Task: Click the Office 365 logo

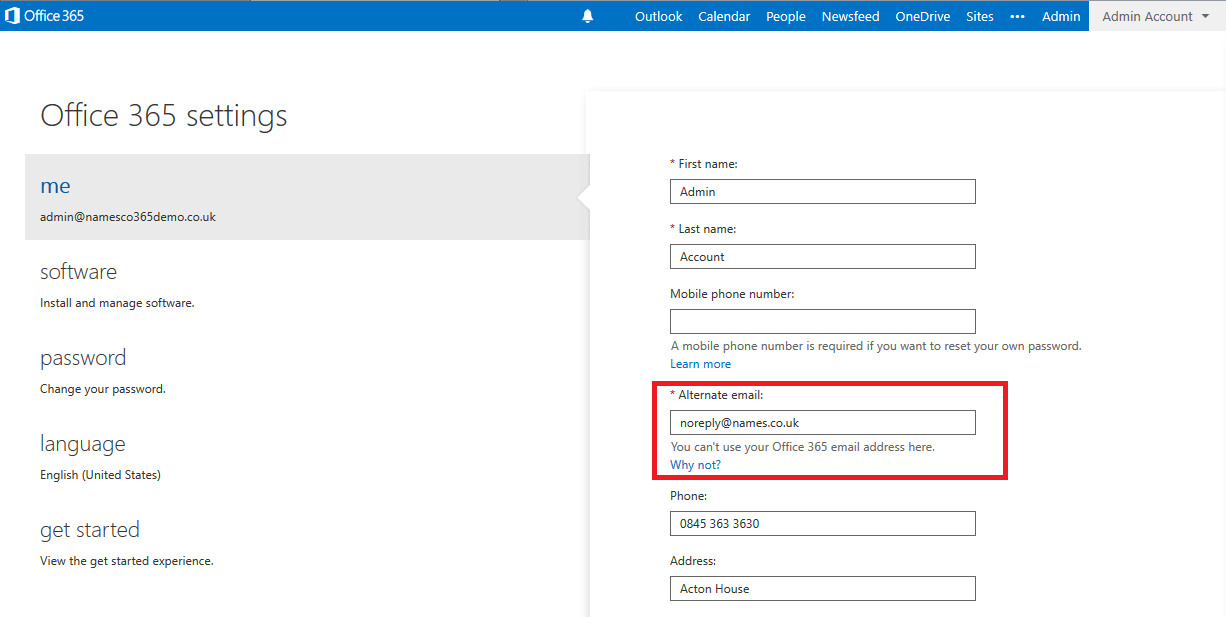Action: (x=45, y=16)
